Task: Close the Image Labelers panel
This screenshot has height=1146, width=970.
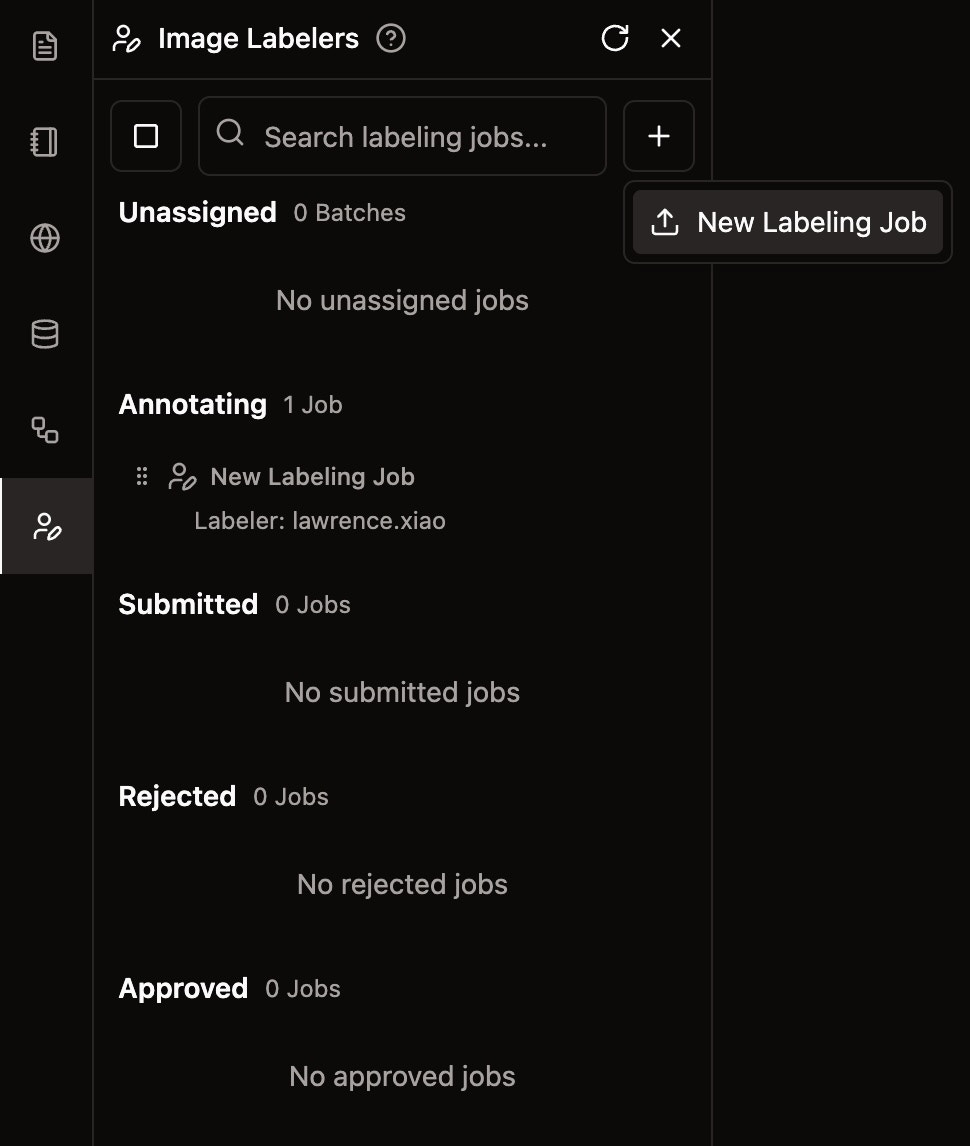Action: click(670, 38)
